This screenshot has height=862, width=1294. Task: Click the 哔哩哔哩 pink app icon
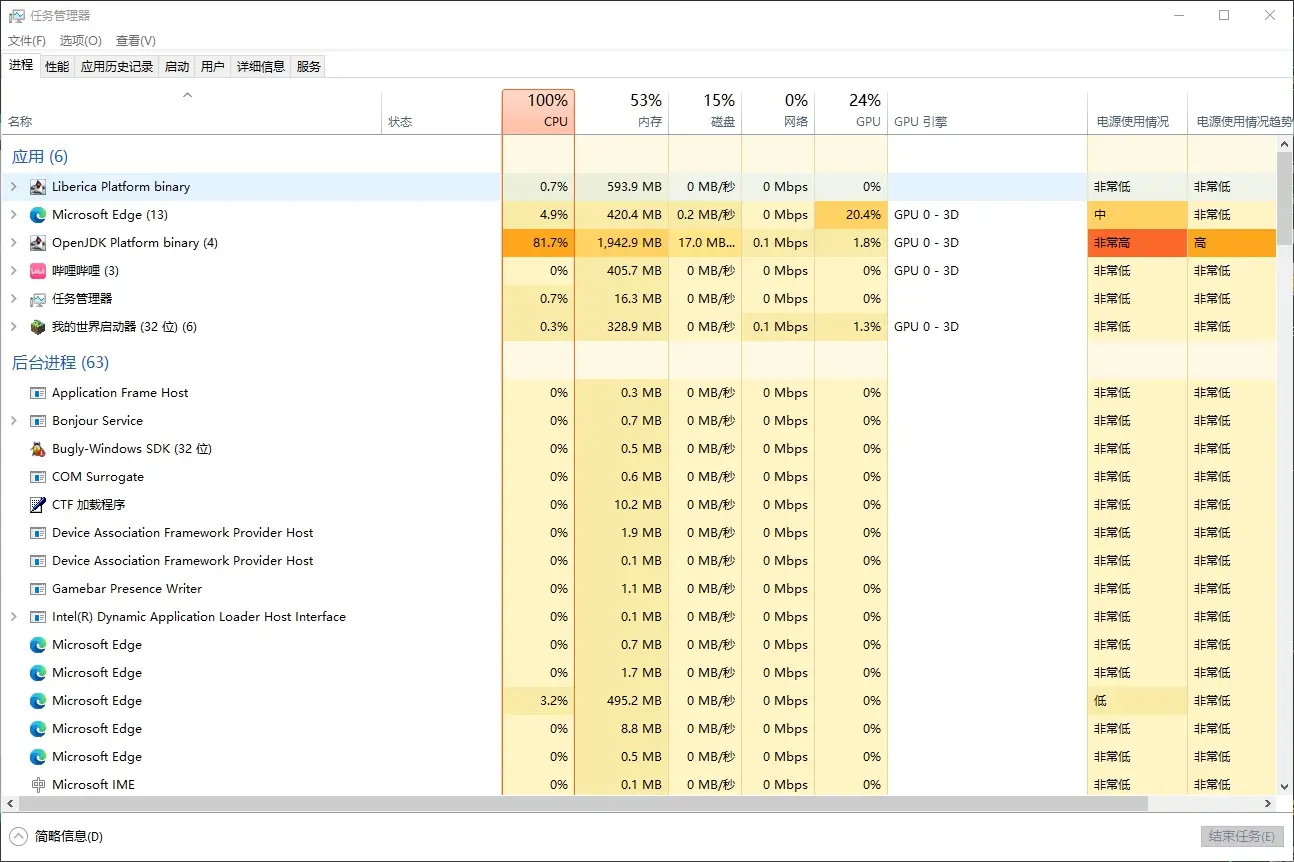click(x=38, y=271)
